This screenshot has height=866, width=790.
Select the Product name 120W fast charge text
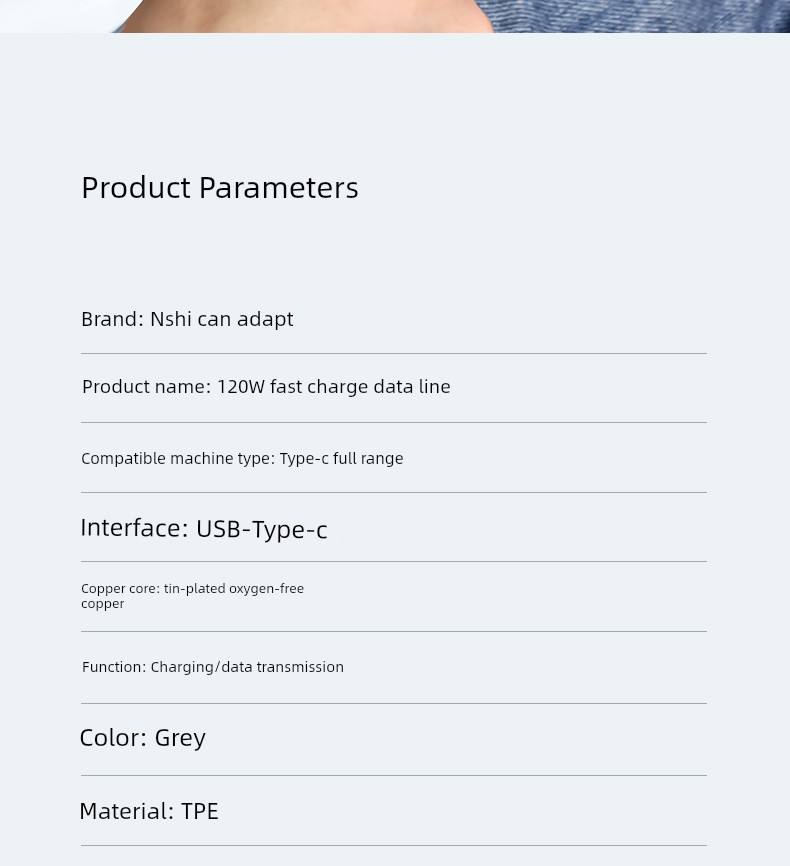[x=266, y=387]
